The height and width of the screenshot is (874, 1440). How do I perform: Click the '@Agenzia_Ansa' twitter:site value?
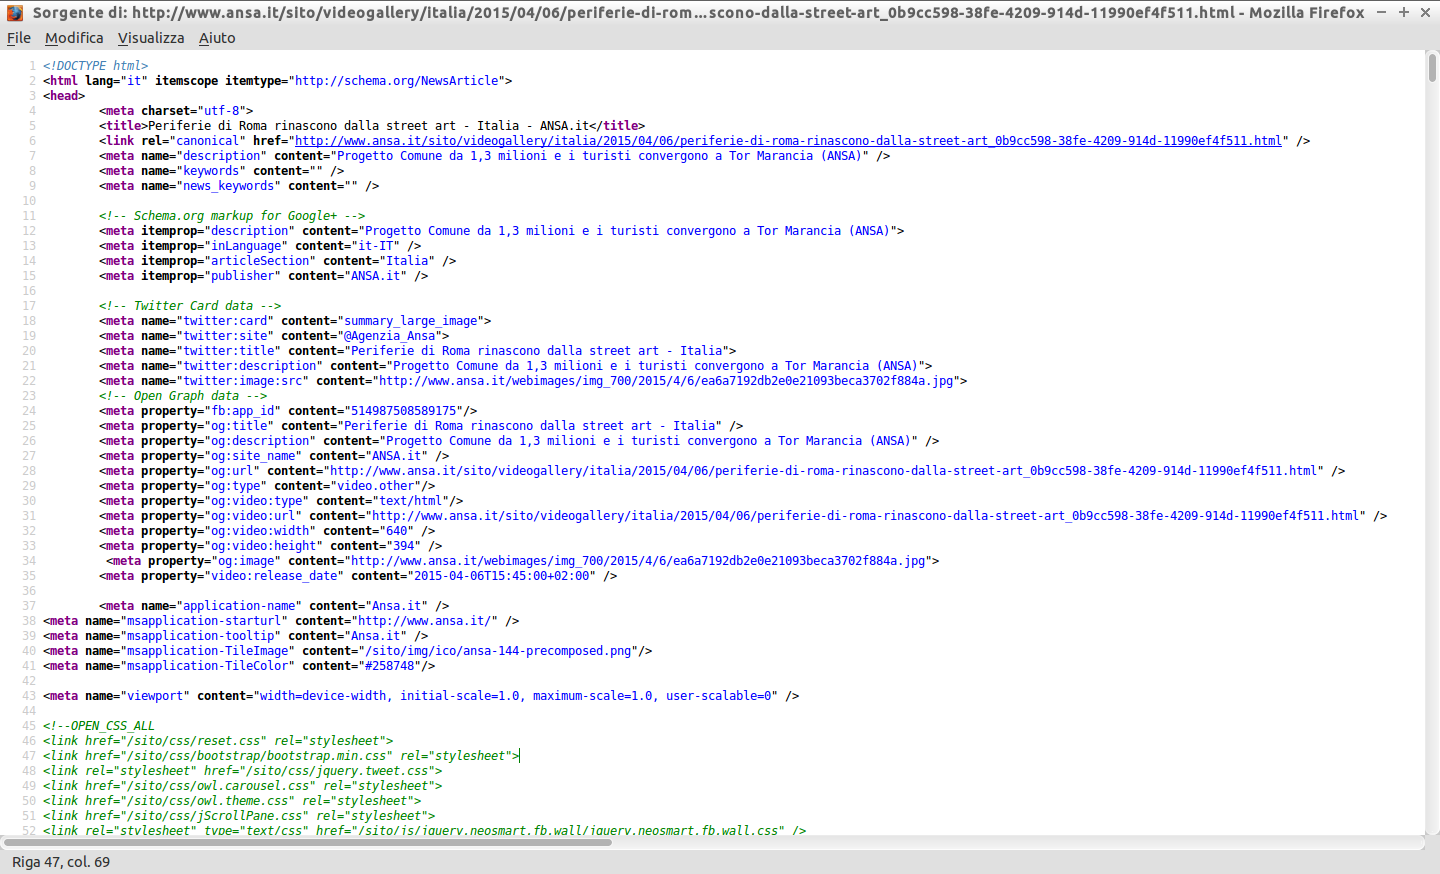click(389, 336)
